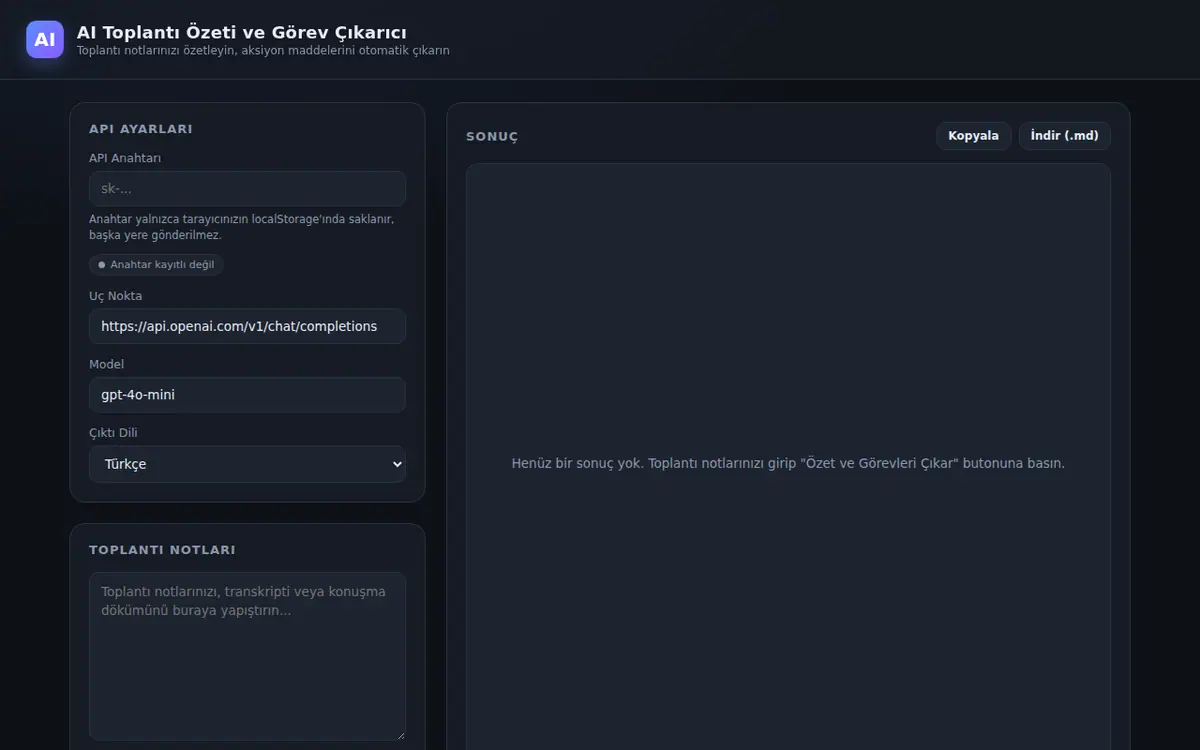Click the API Anahtarı input field
The height and width of the screenshot is (750, 1200).
[x=247, y=188]
